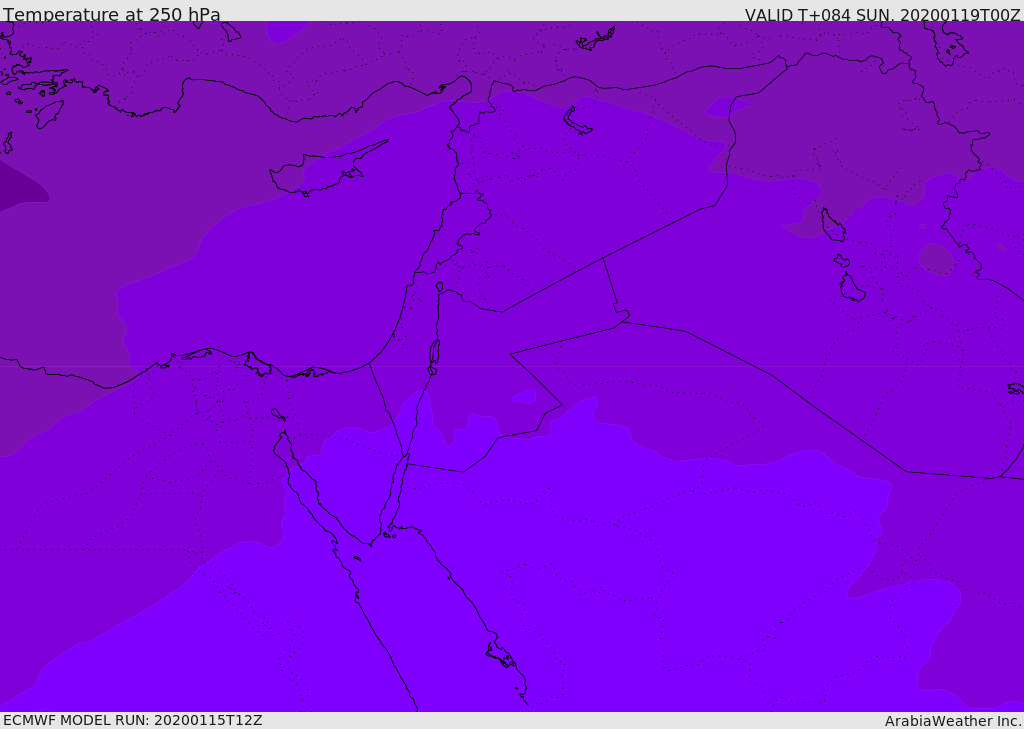Click the island of Cyprus on the map
1024x729 pixels.
(x=322, y=171)
